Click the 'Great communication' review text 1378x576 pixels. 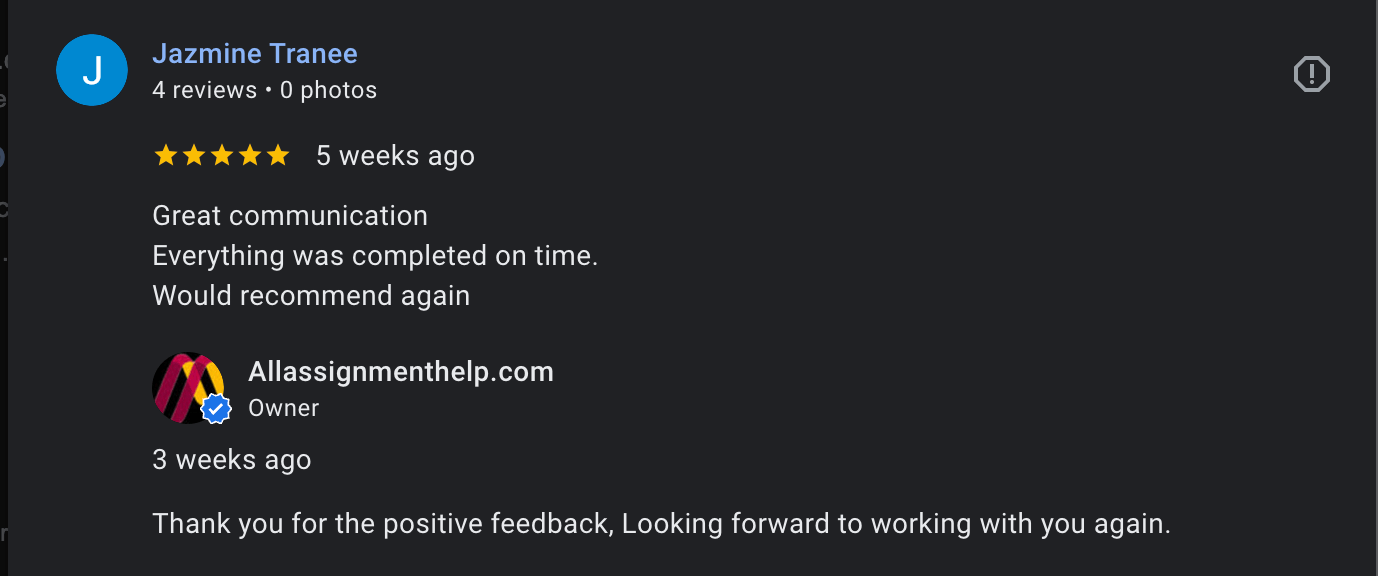pyautogui.click(x=290, y=215)
